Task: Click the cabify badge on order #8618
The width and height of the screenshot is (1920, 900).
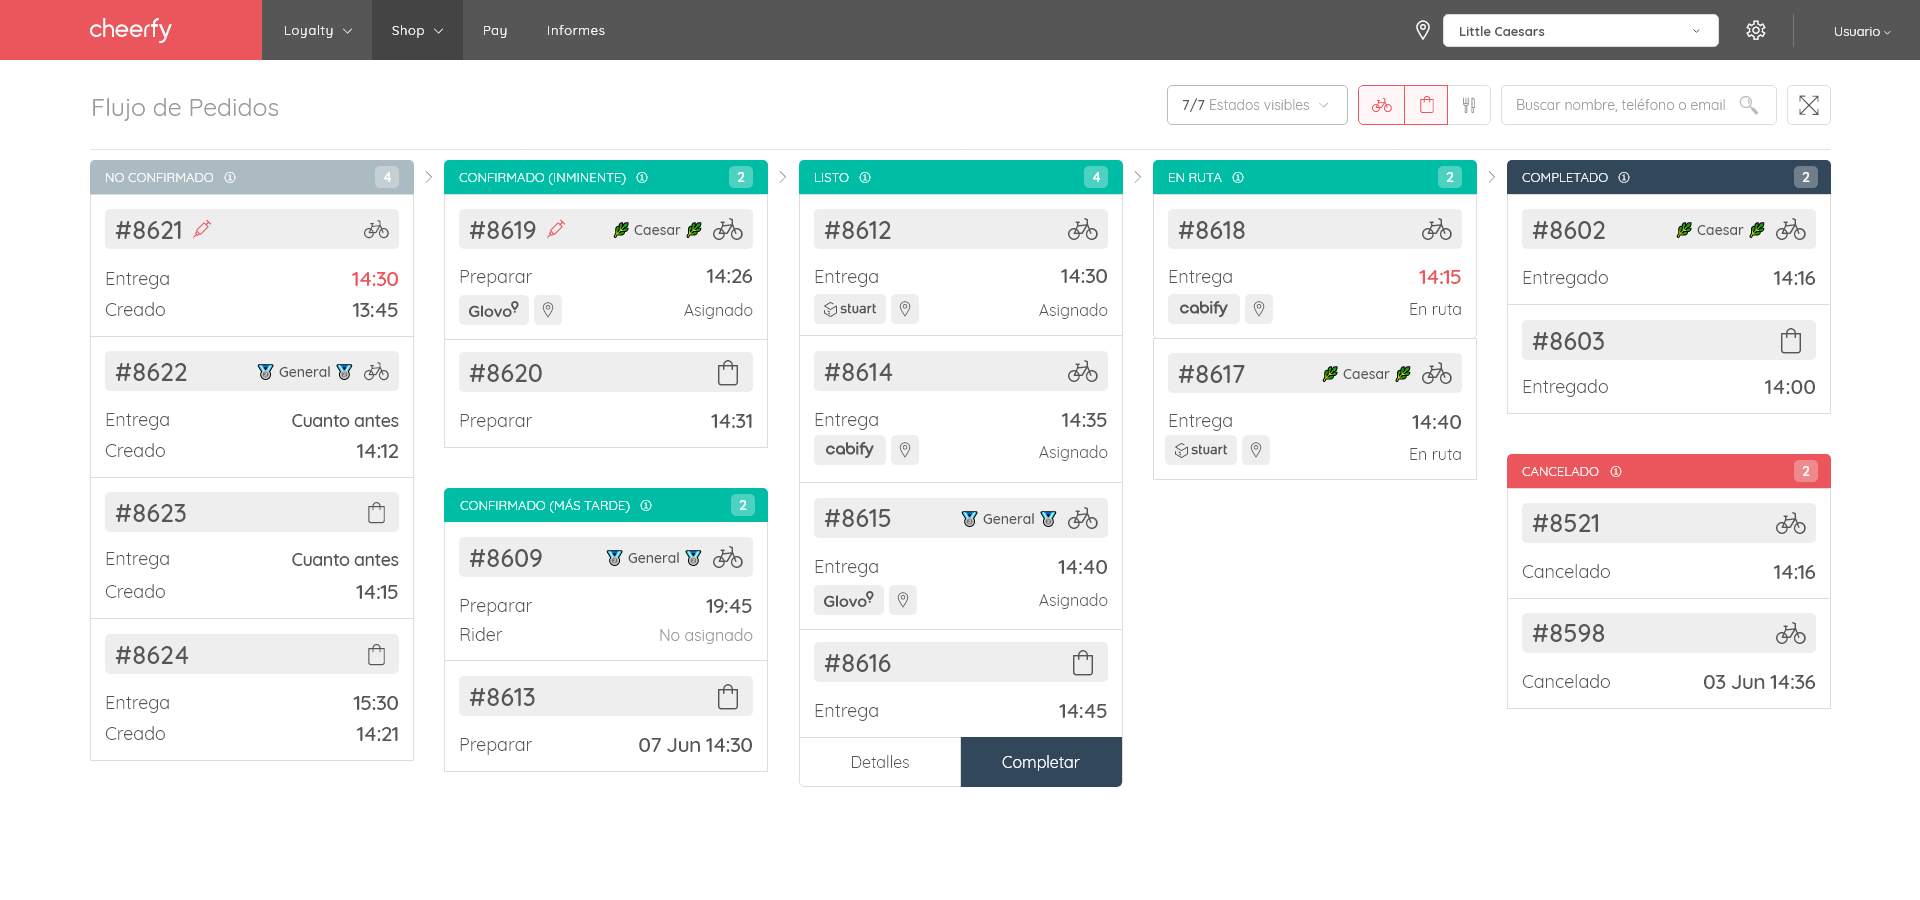Action: [1204, 308]
